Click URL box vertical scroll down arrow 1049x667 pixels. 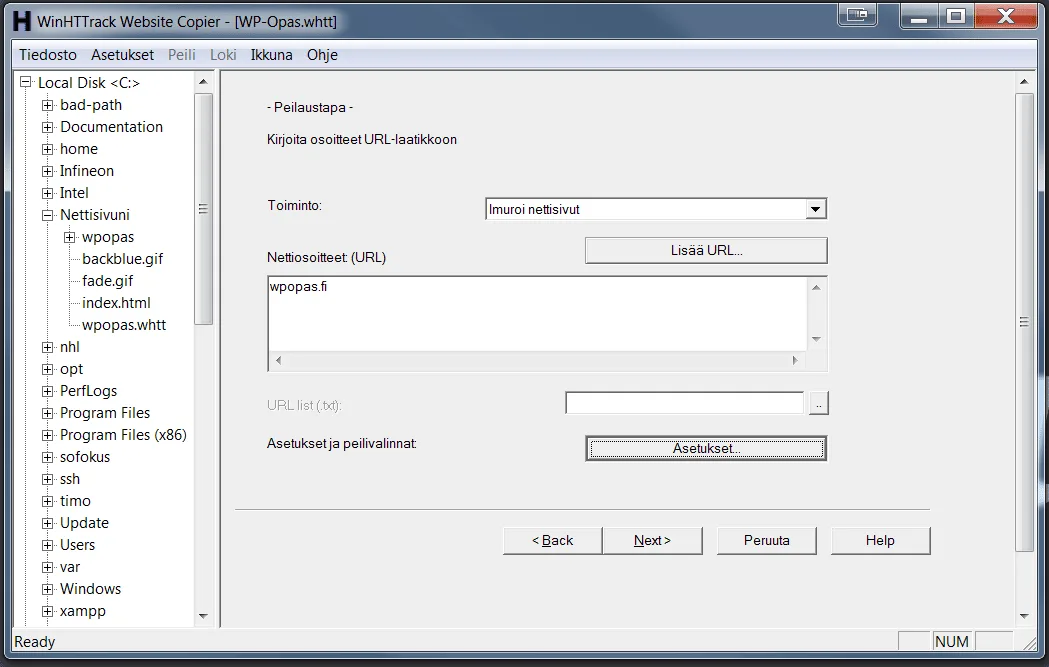816,339
